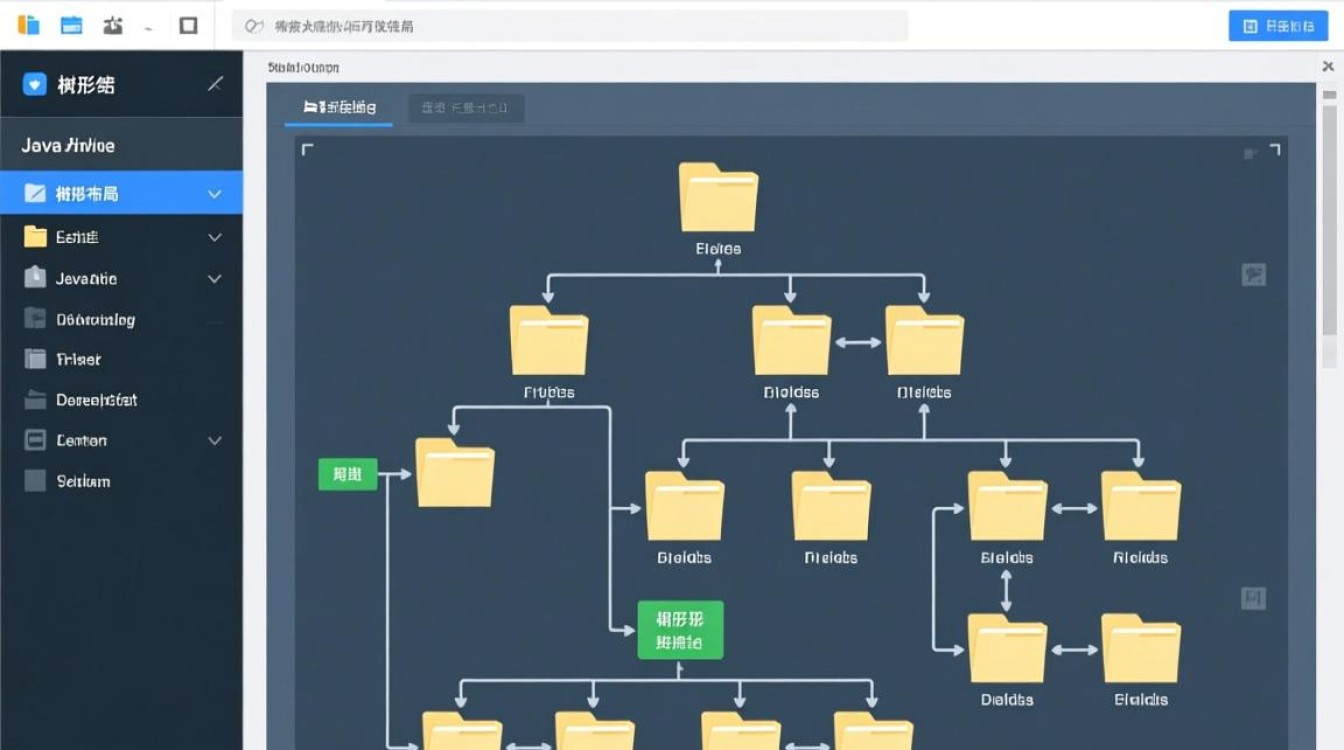Click the snapshot icon inside the canvas top-right corner

pyautogui.click(x=1249, y=152)
